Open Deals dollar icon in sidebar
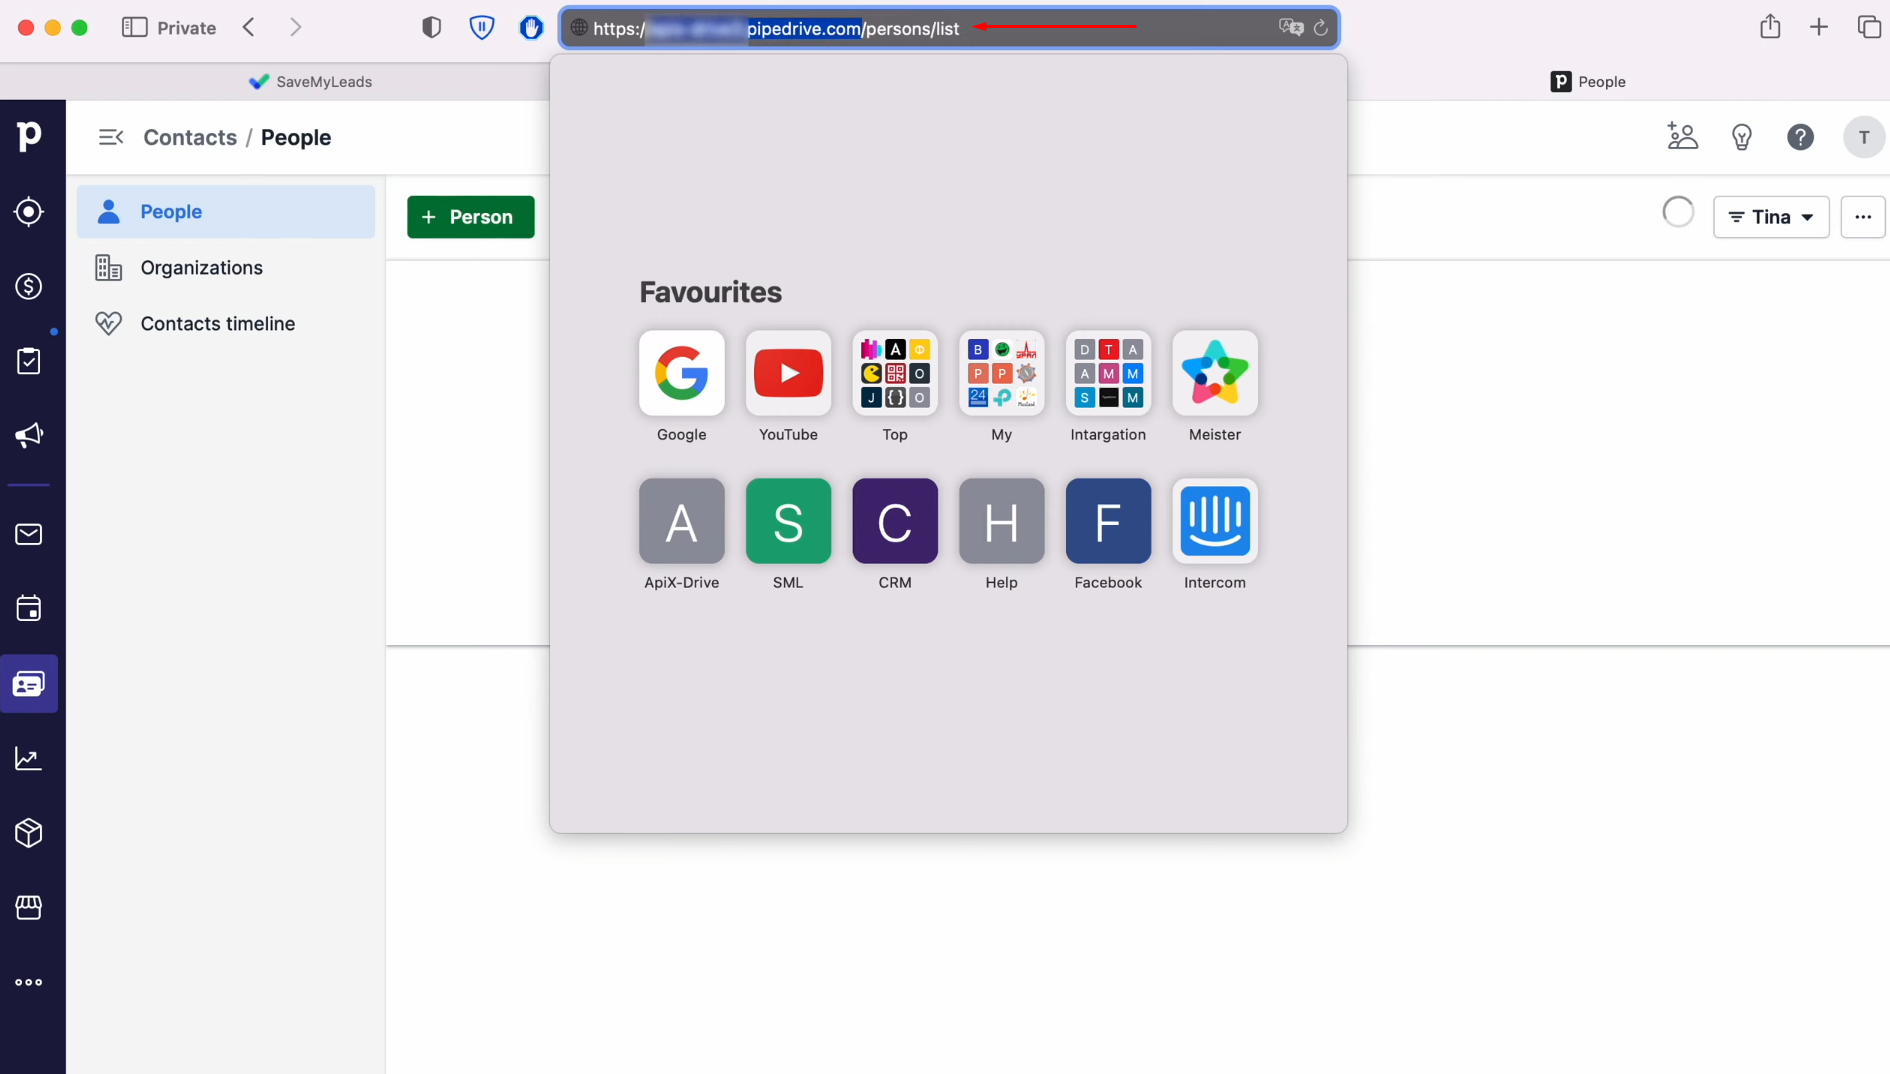The image size is (1890, 1074). pos(29,287)
